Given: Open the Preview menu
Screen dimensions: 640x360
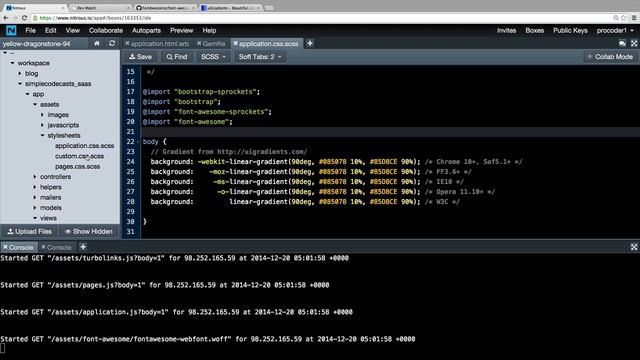Looking at the screenshot, I should click(x=182, y=31).
